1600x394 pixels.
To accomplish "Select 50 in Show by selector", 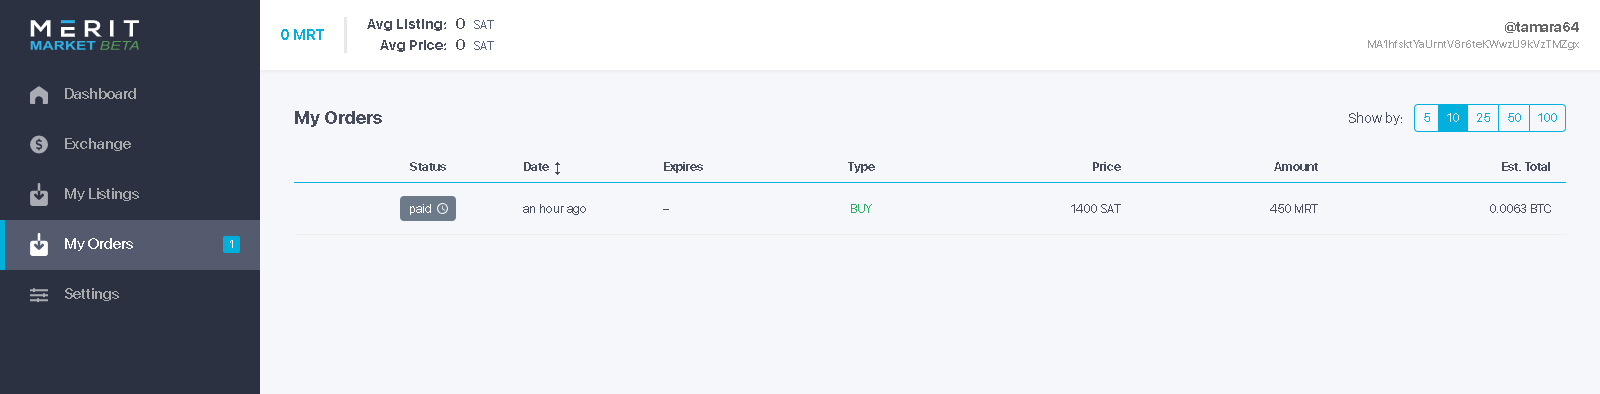I will coord(1514,118).
